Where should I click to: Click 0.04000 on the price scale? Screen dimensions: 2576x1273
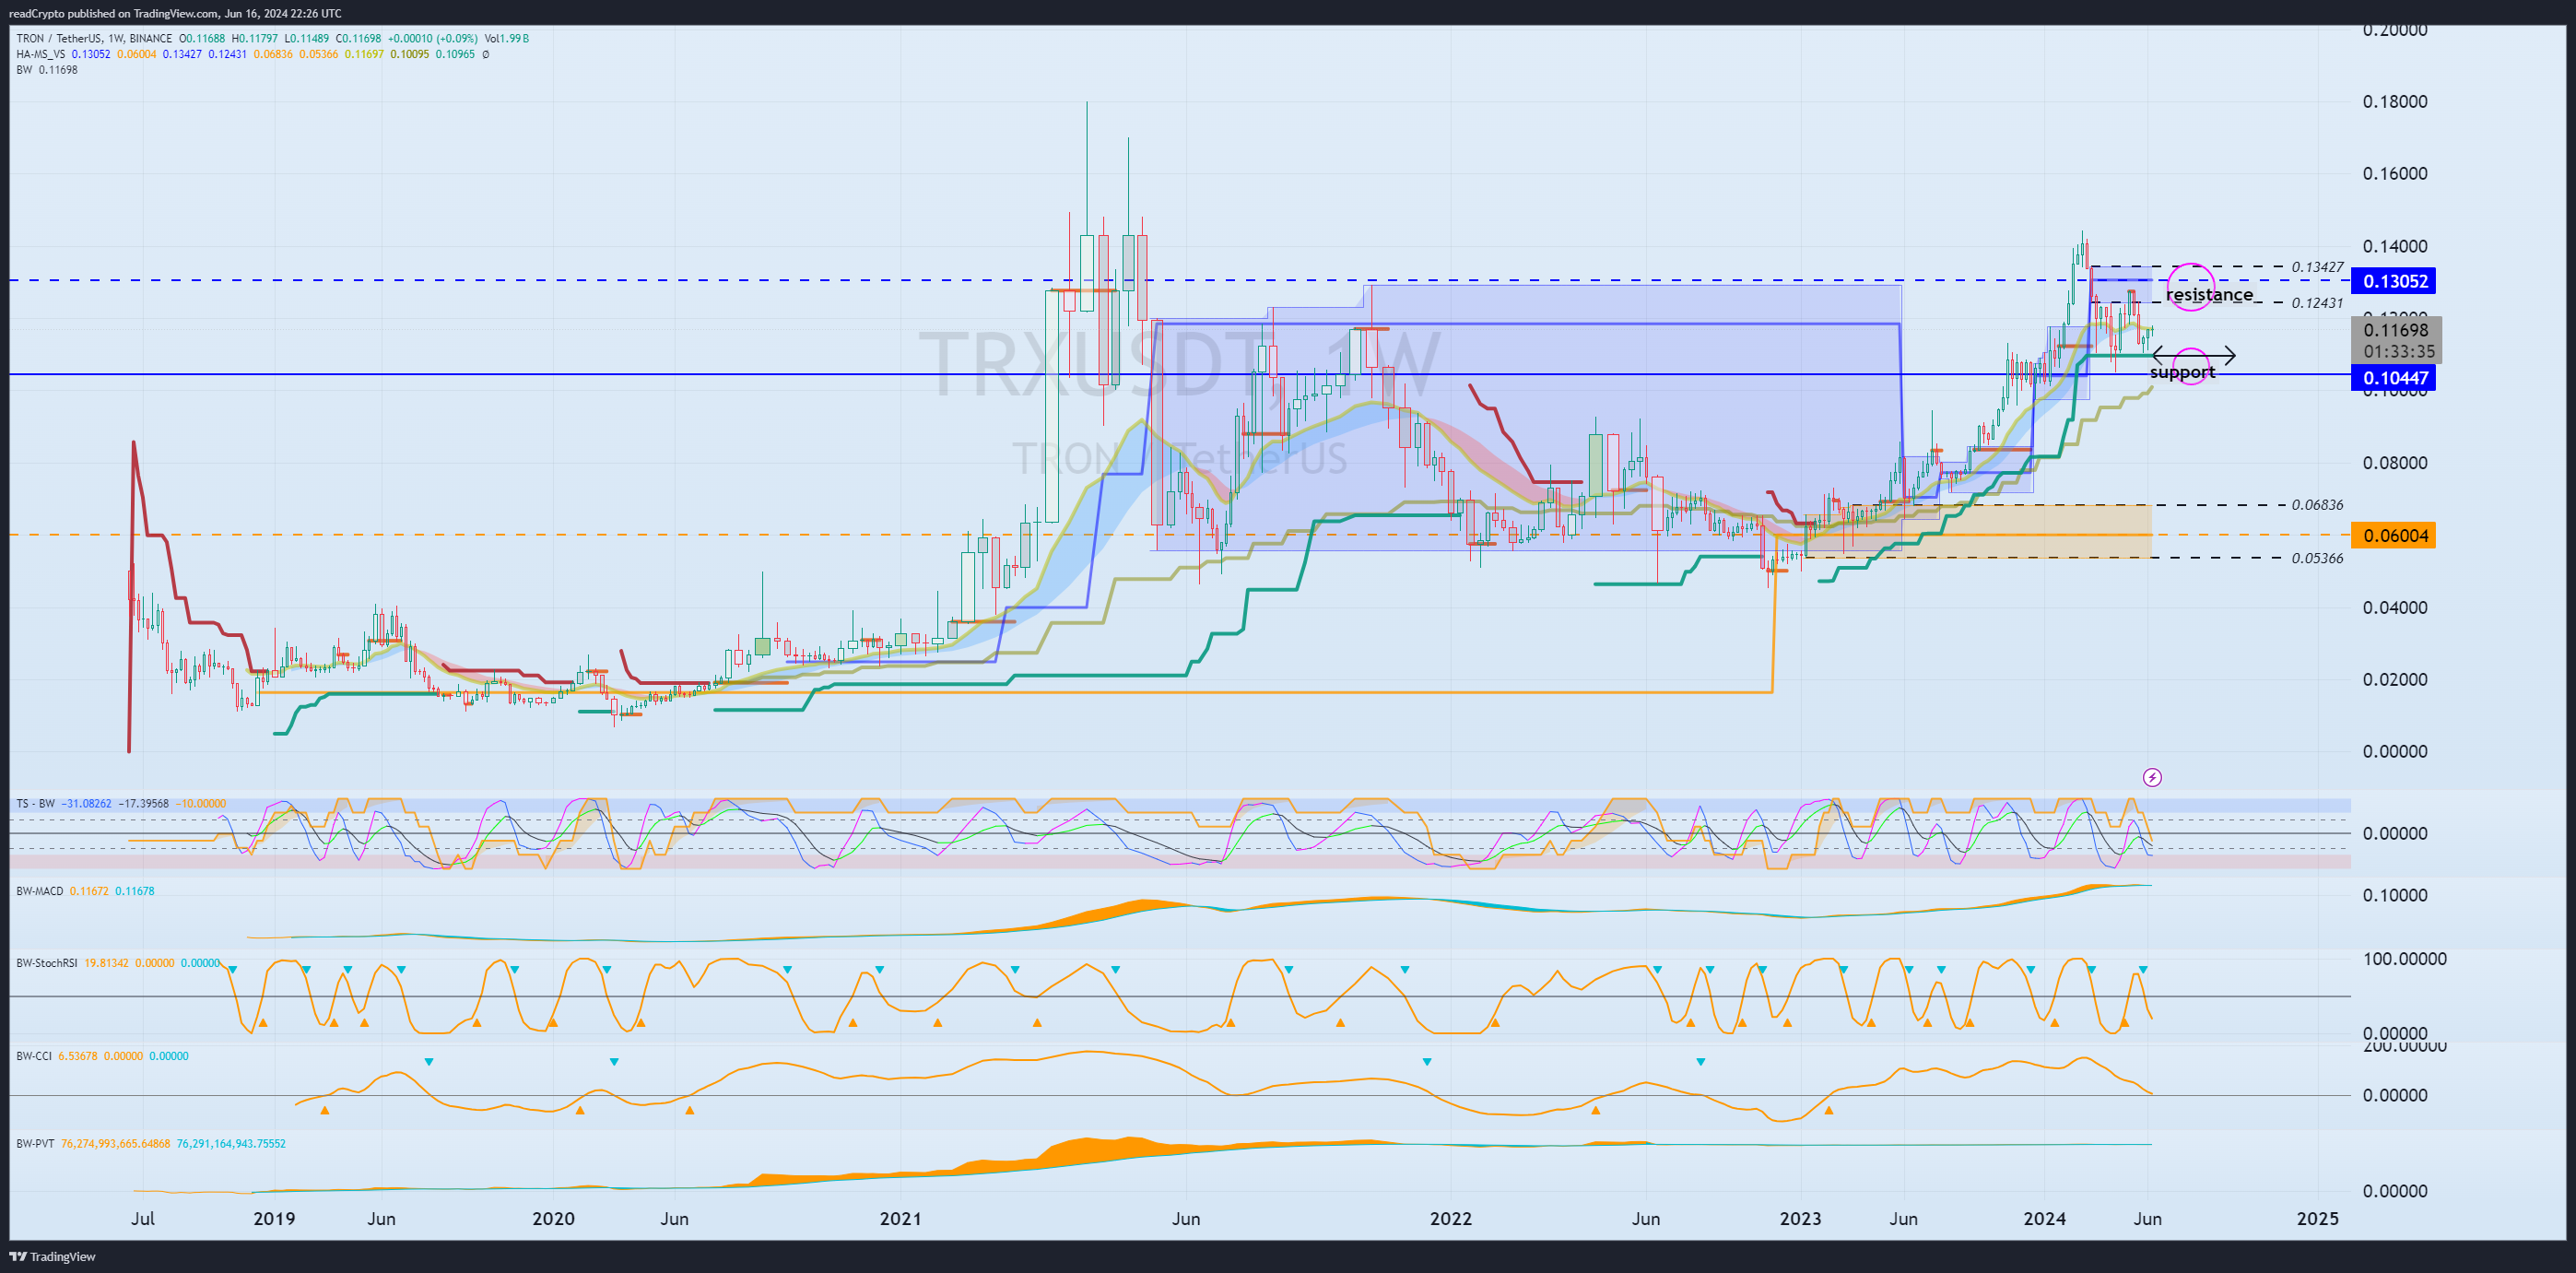[2395, 607]
